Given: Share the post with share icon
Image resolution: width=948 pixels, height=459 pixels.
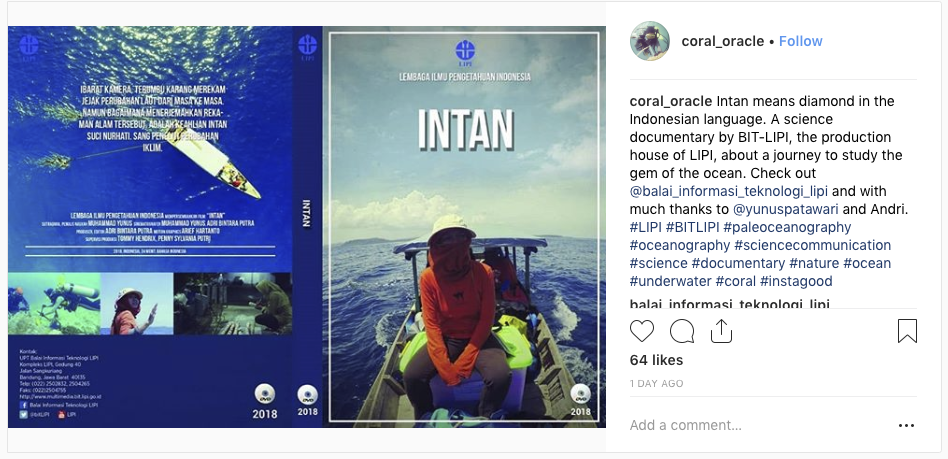Looking at the screenshot, I should 721,331.
